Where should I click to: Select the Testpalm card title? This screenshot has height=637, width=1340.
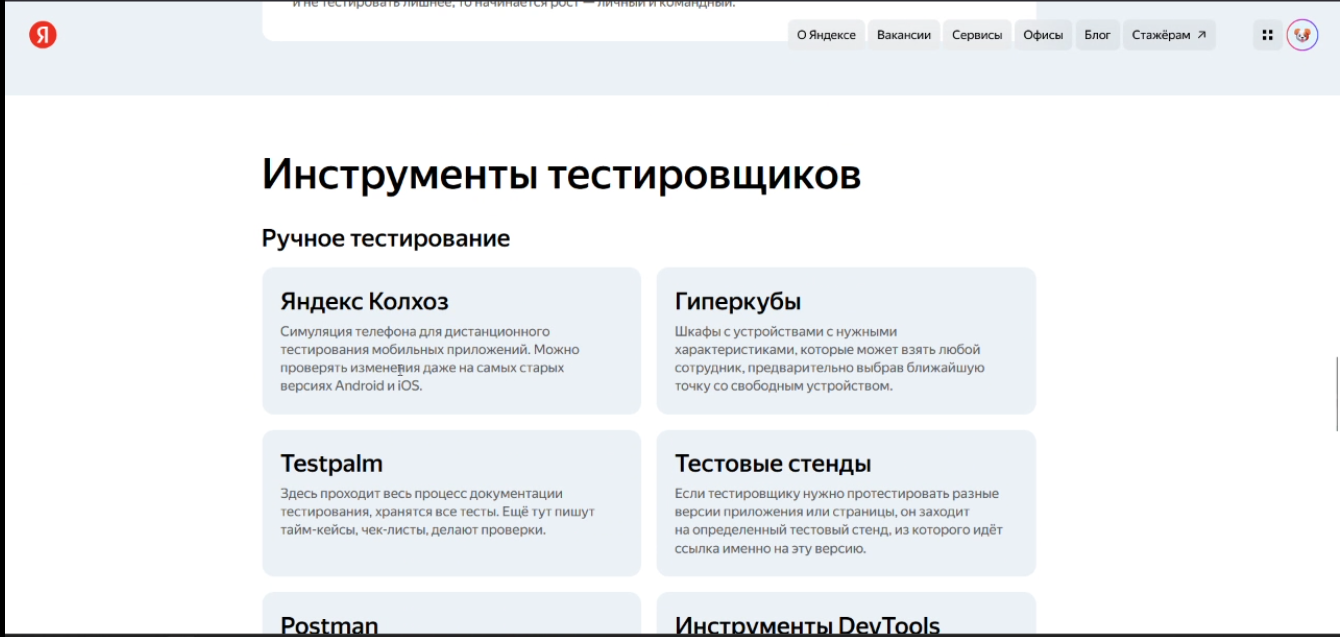(x=331, y=463)
